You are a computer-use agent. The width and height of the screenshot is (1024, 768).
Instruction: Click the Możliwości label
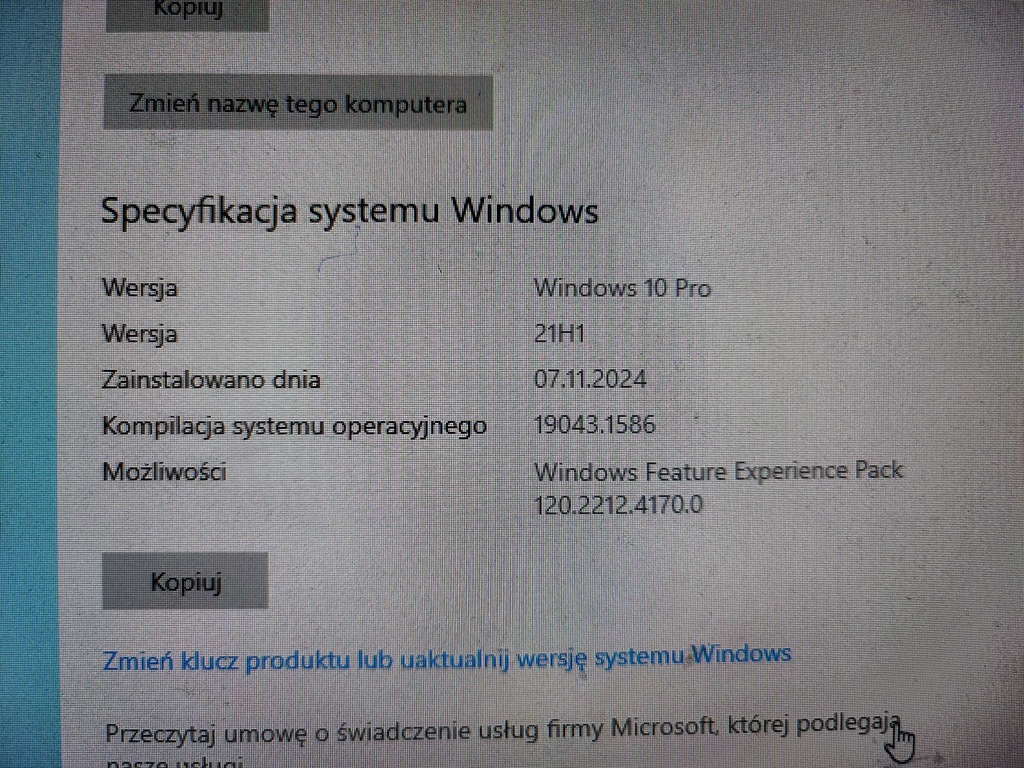164,472
